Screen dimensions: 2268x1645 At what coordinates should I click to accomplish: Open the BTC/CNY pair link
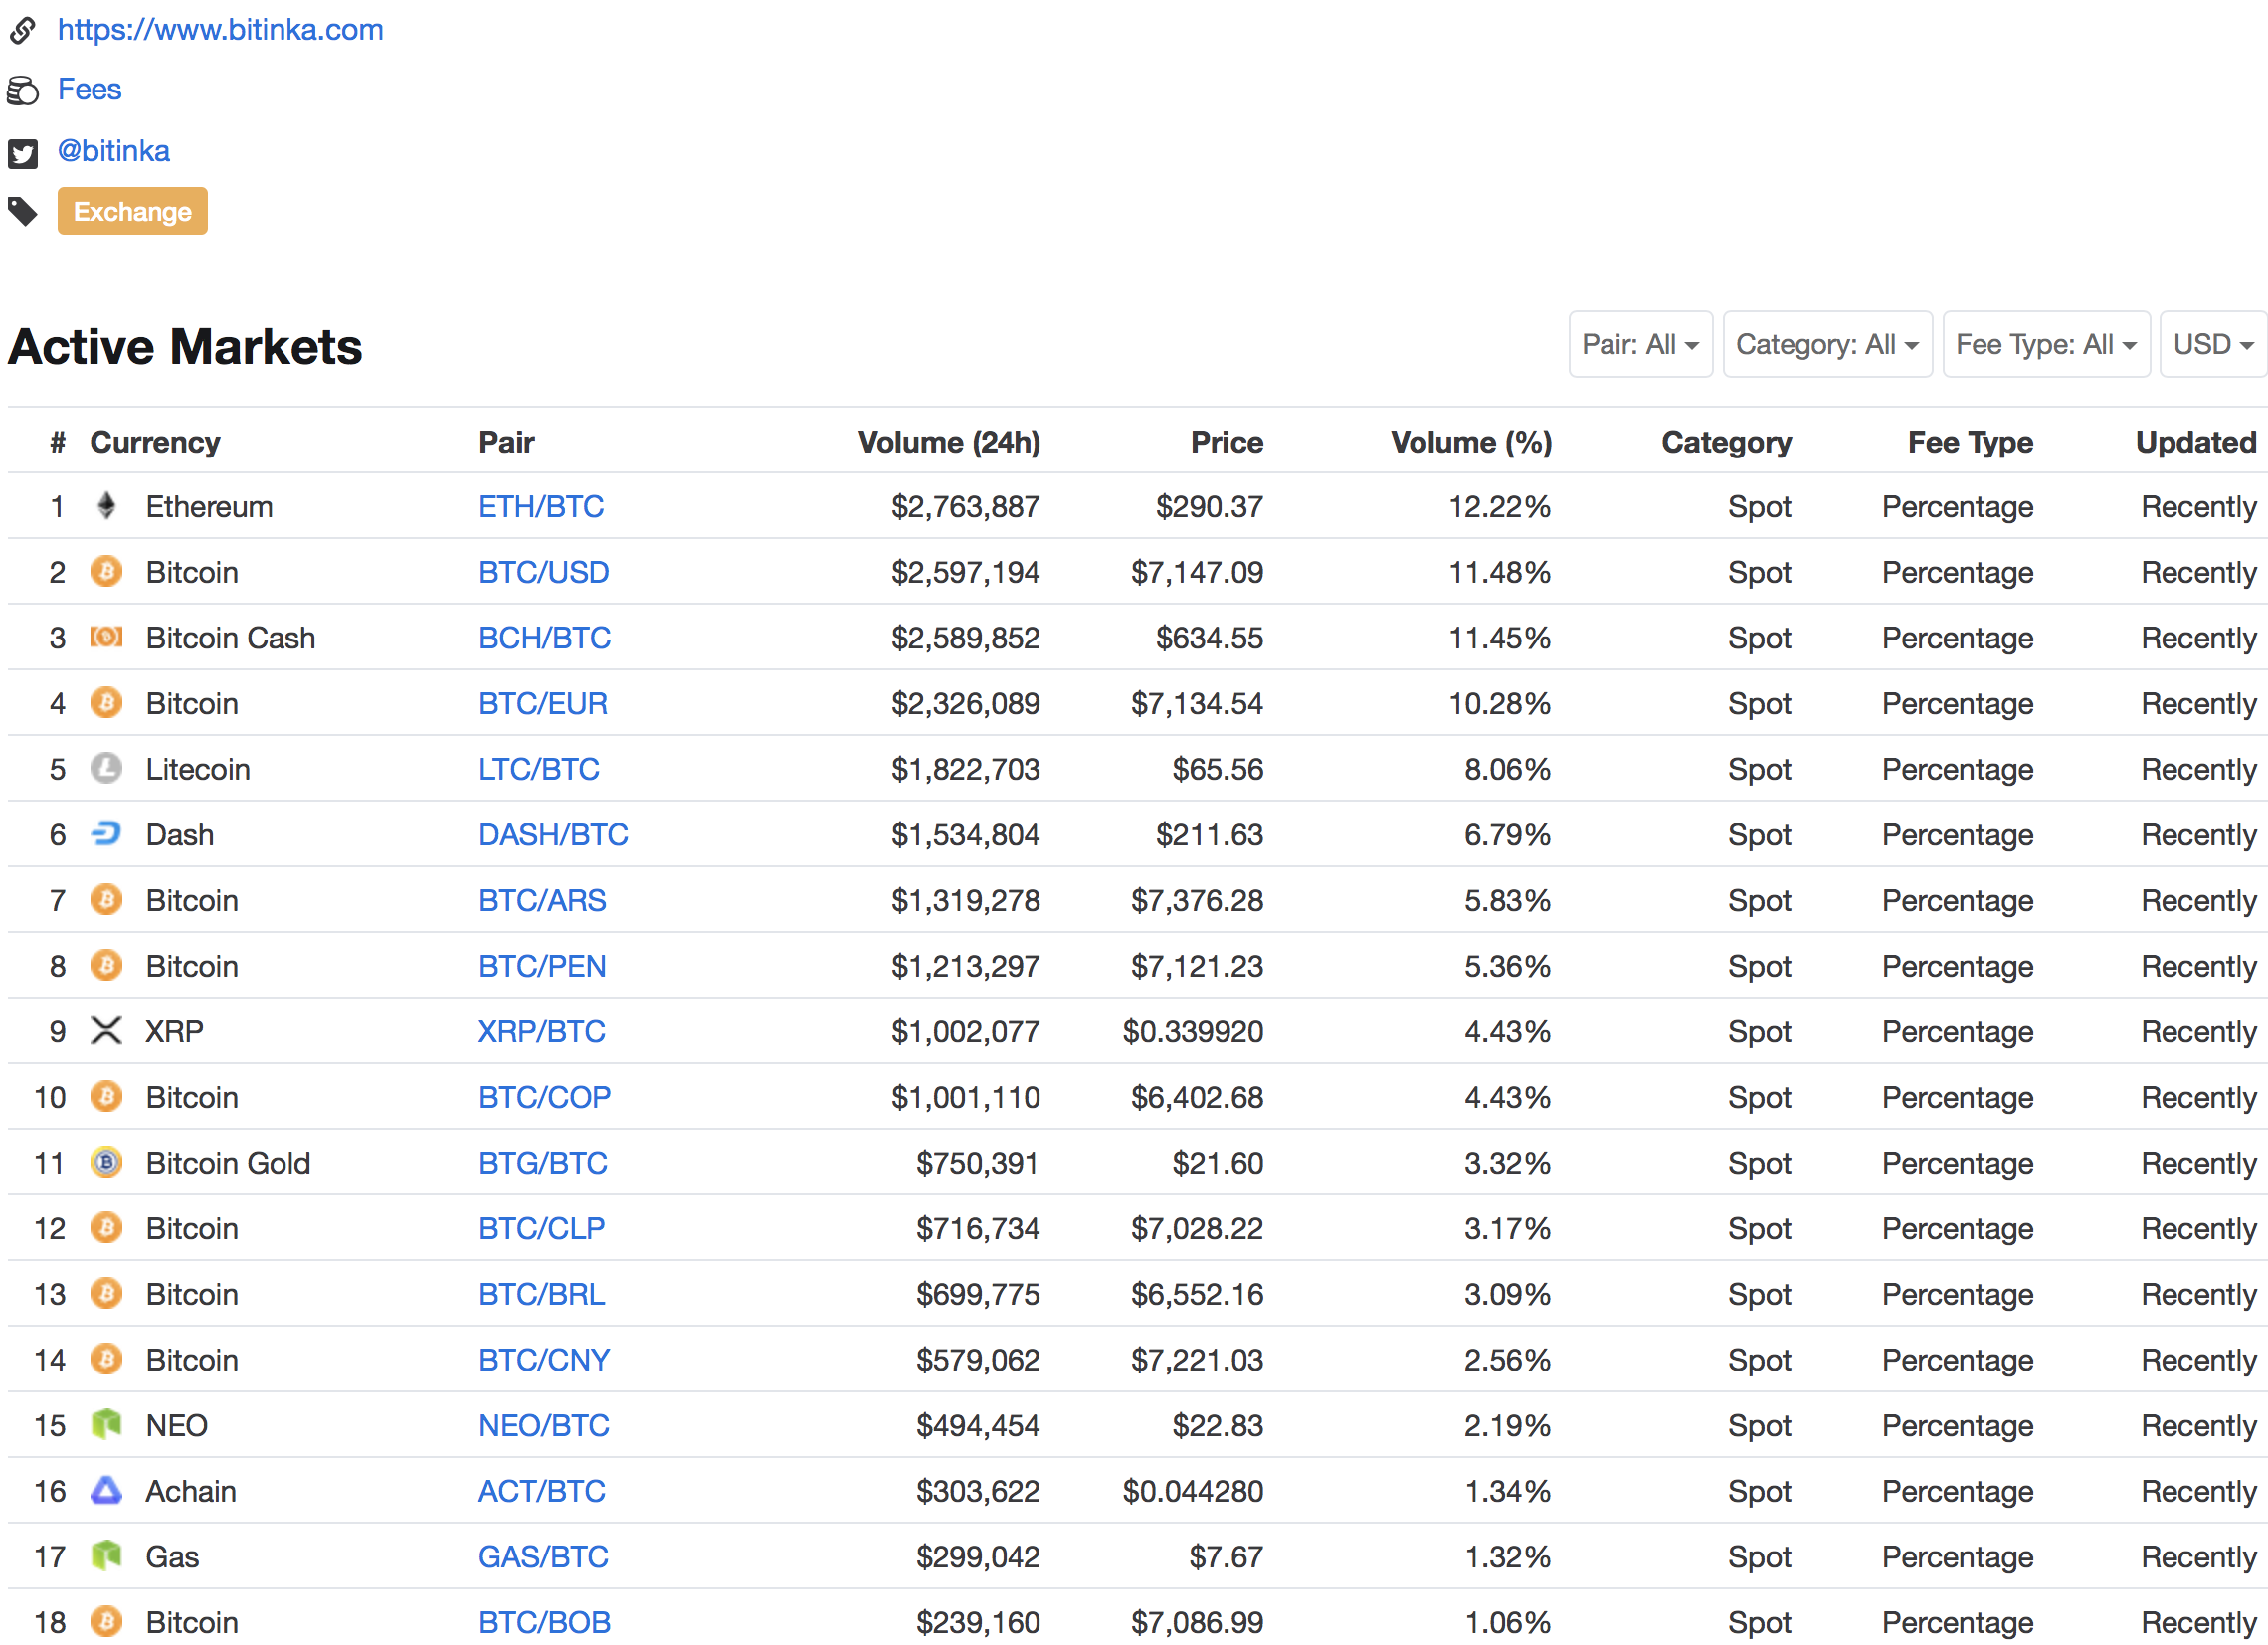[544, 1361]
